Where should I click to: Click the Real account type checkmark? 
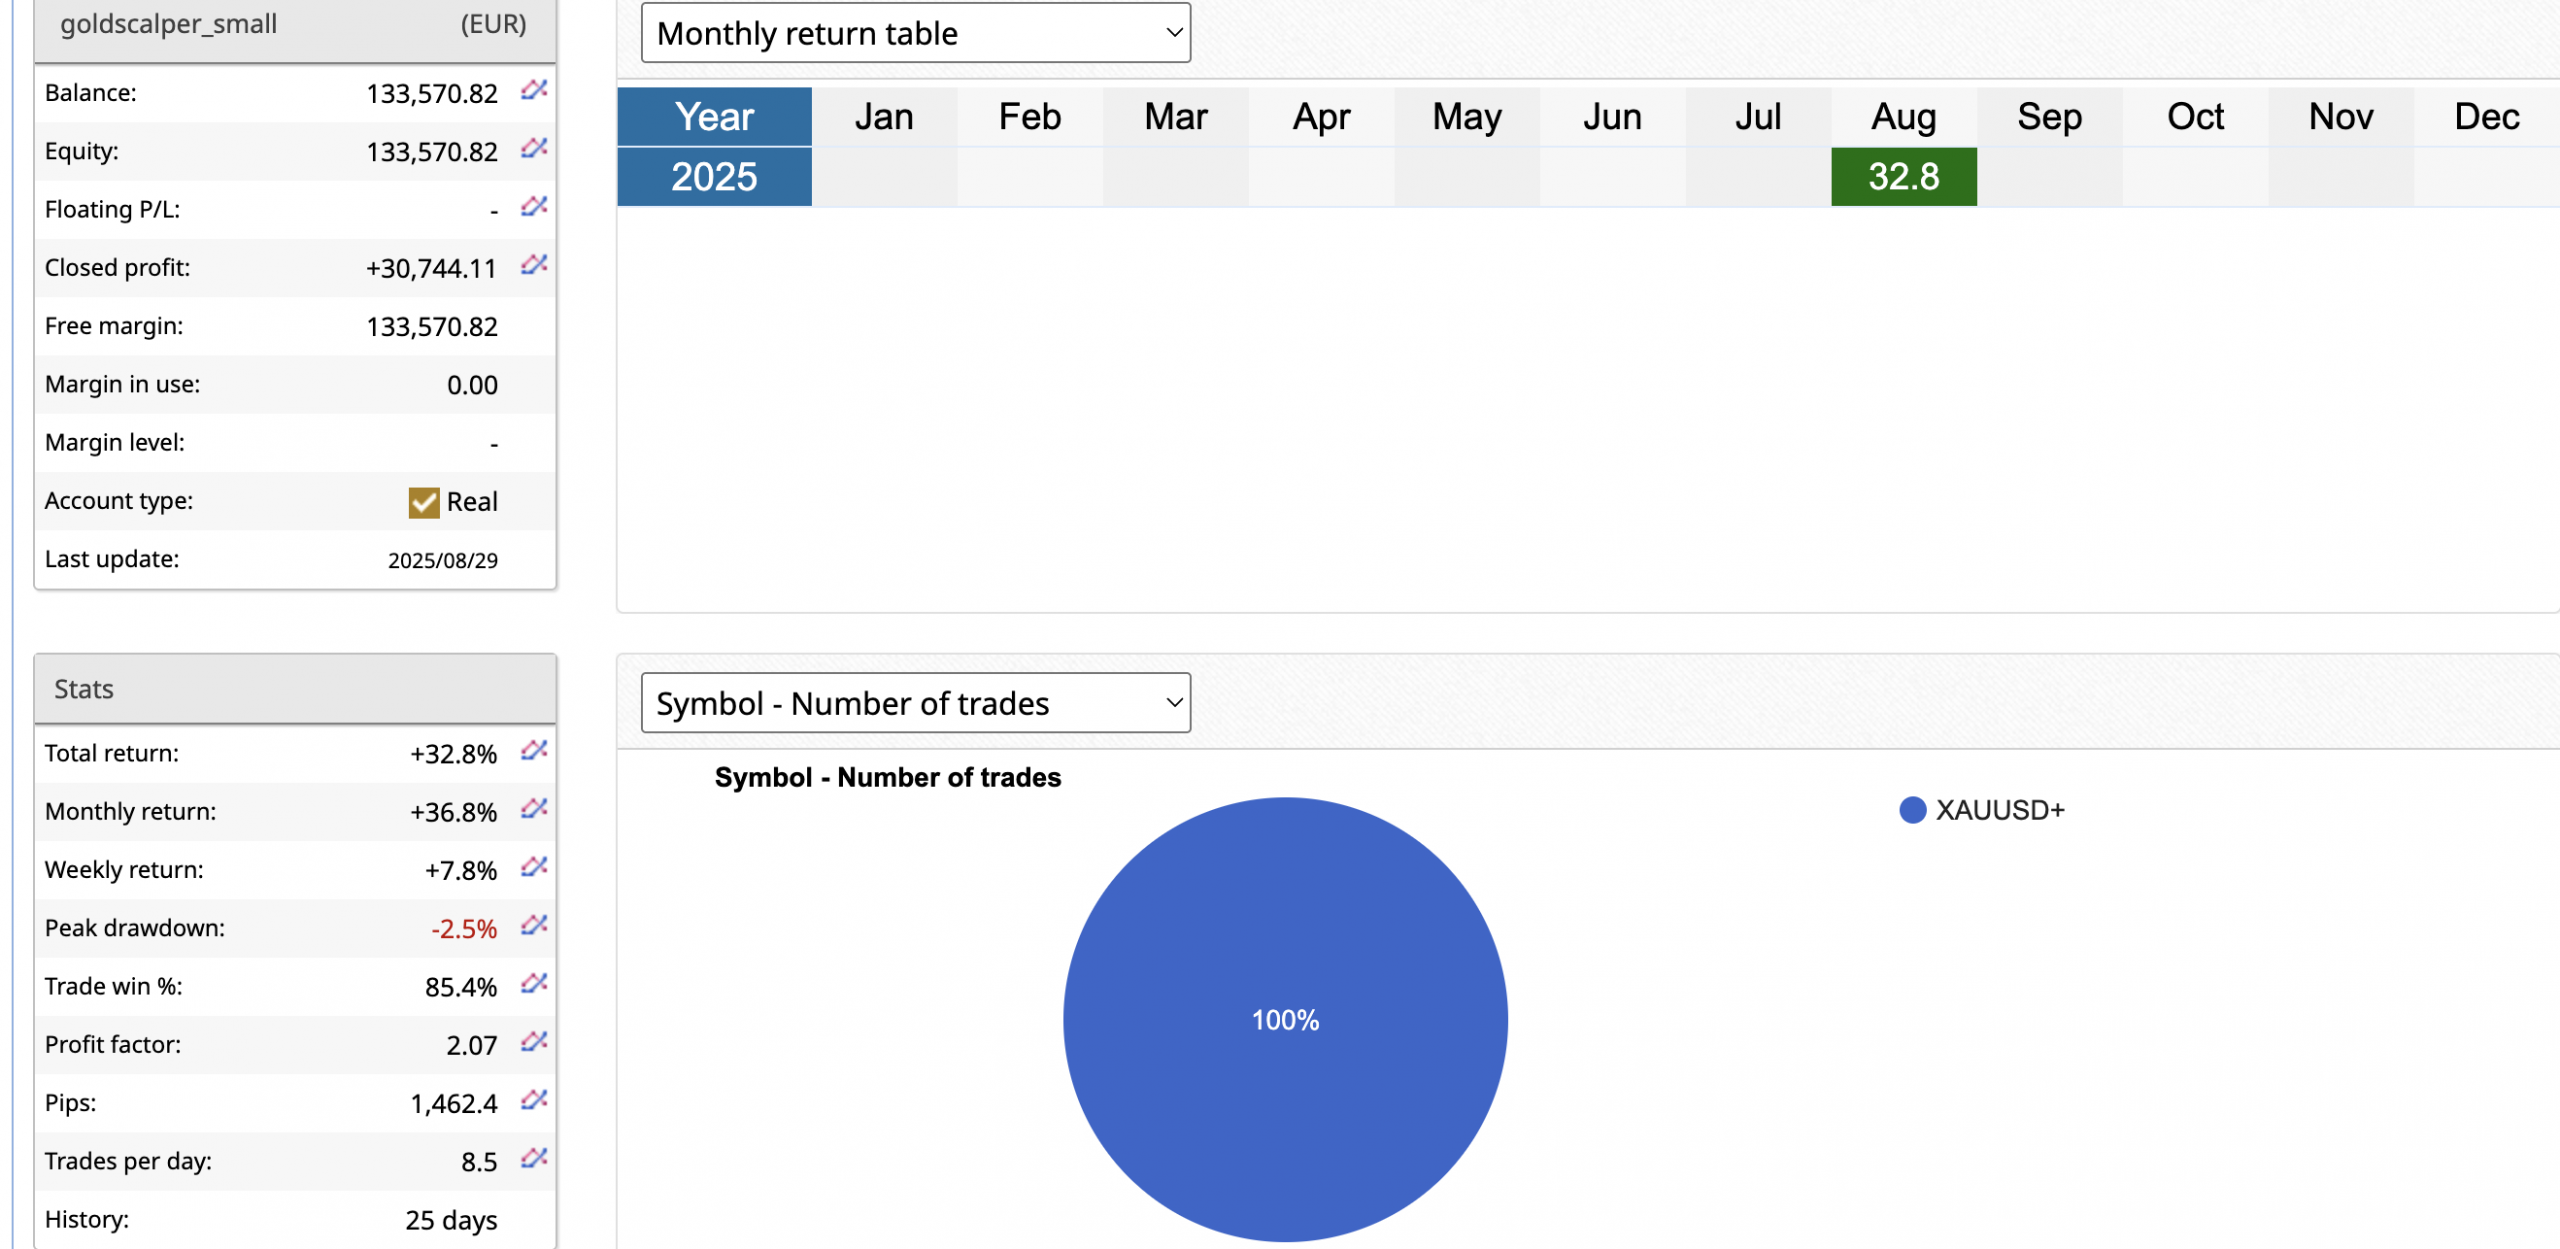point(424,502)
